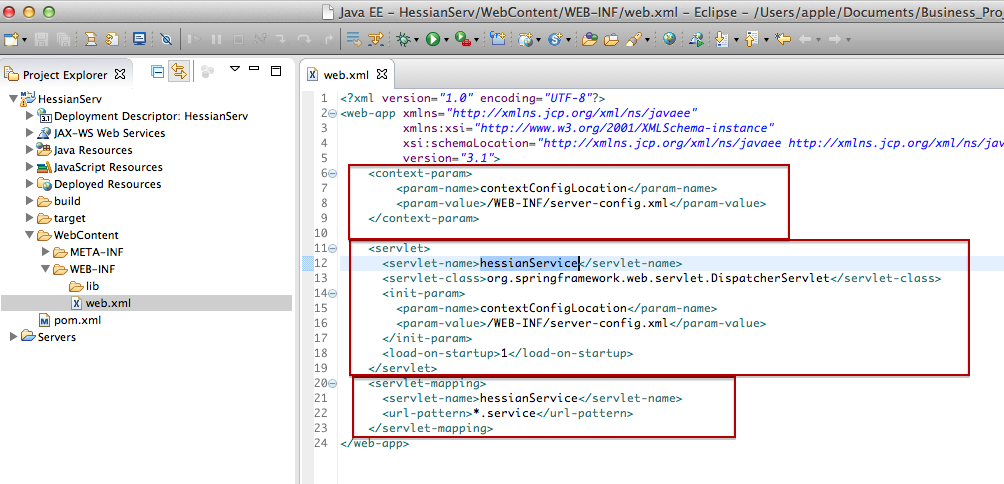Collapse the WEB-INF folder
The image size is (1004, 484).
[45, 269]
